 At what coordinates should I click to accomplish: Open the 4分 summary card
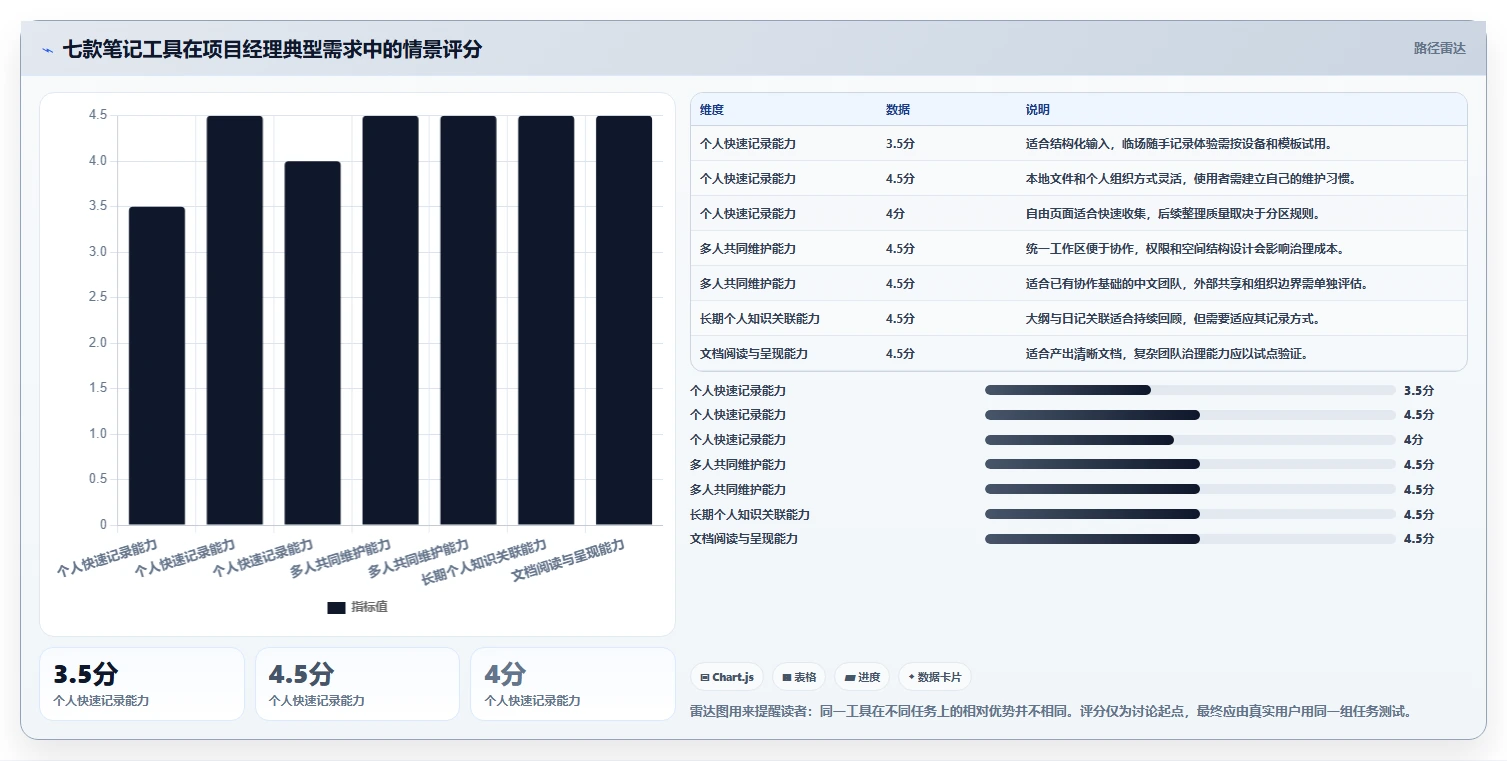[x=573, y=684]
